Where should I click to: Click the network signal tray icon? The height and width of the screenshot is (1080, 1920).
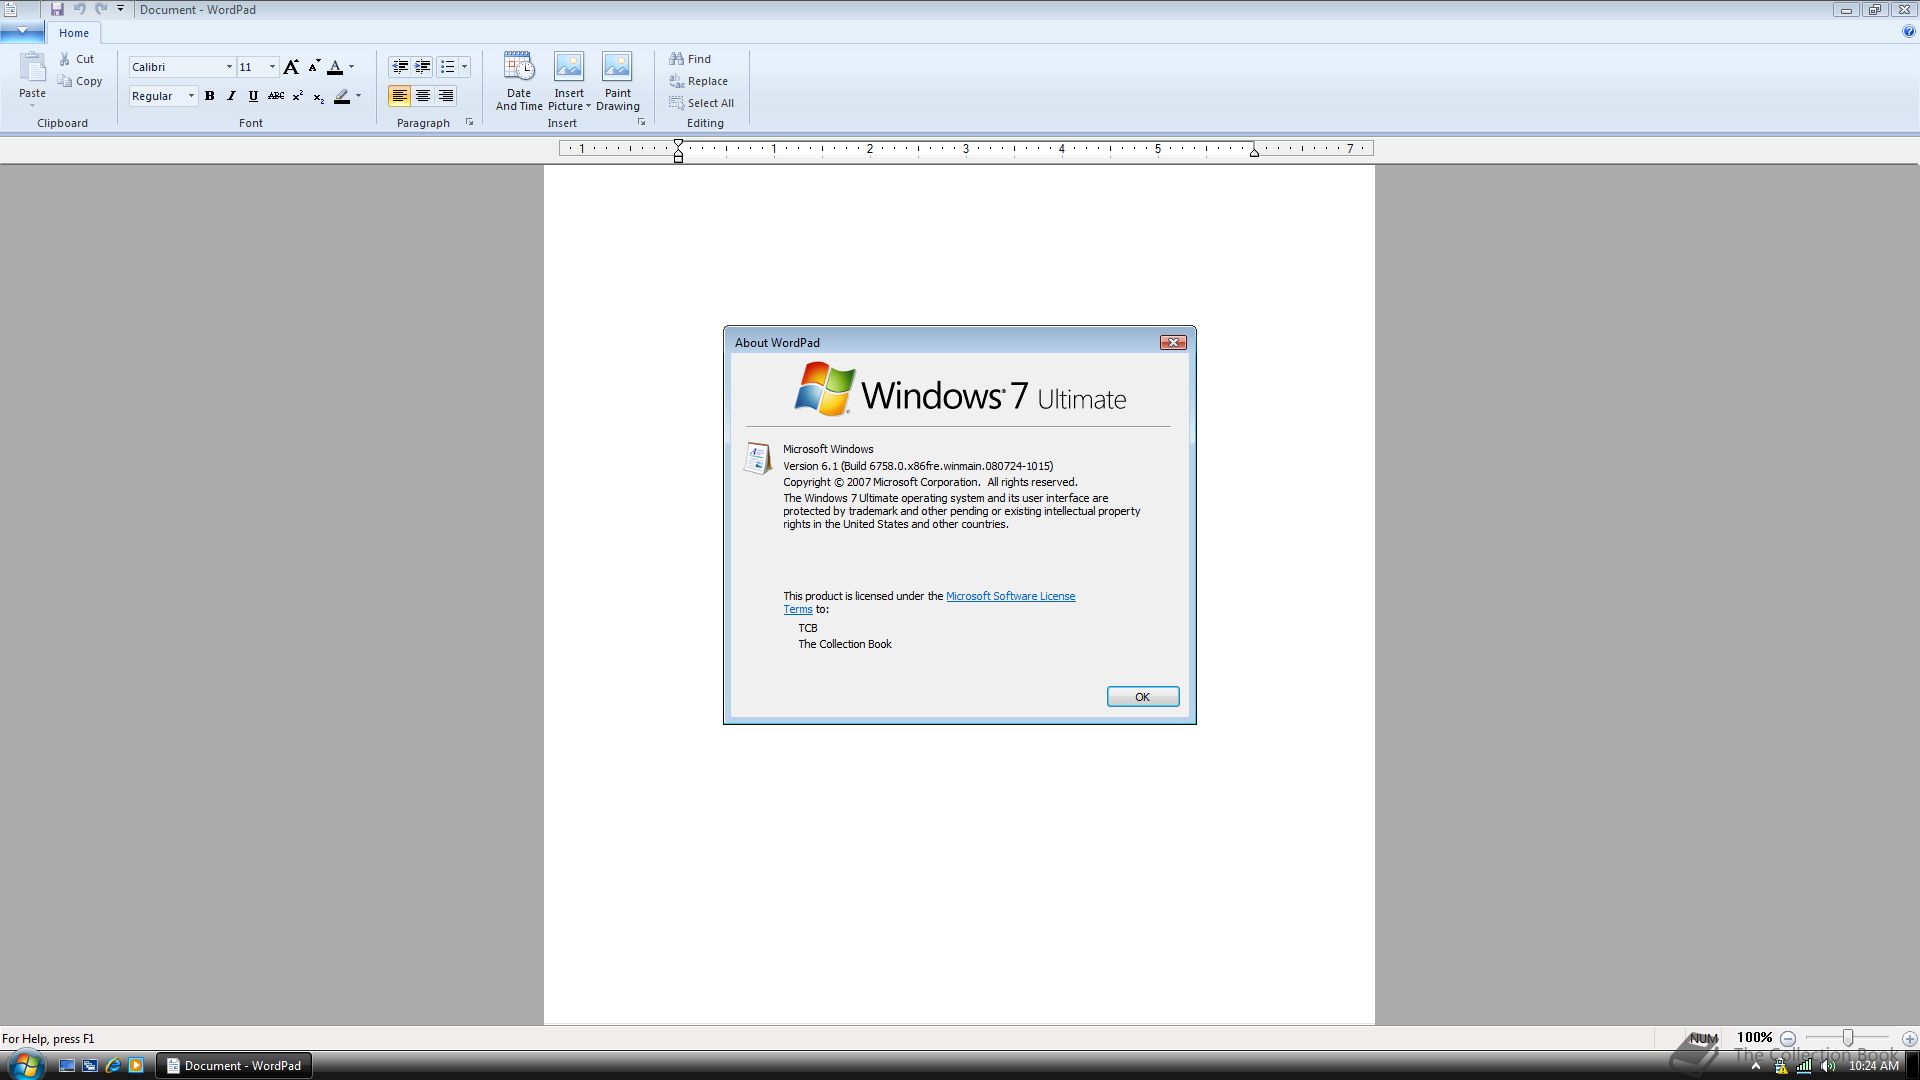pyautogui.click(x=1804, y=1066)
